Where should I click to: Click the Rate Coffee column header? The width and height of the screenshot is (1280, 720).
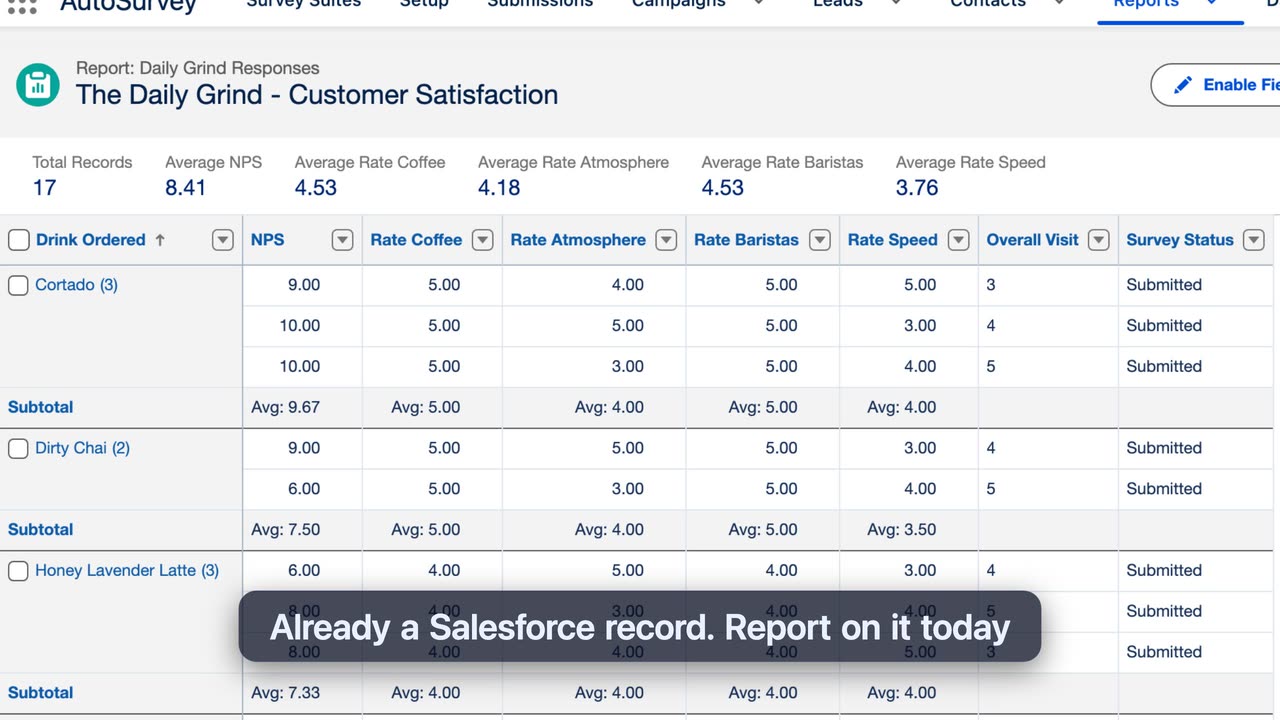[x=416, y=240]
